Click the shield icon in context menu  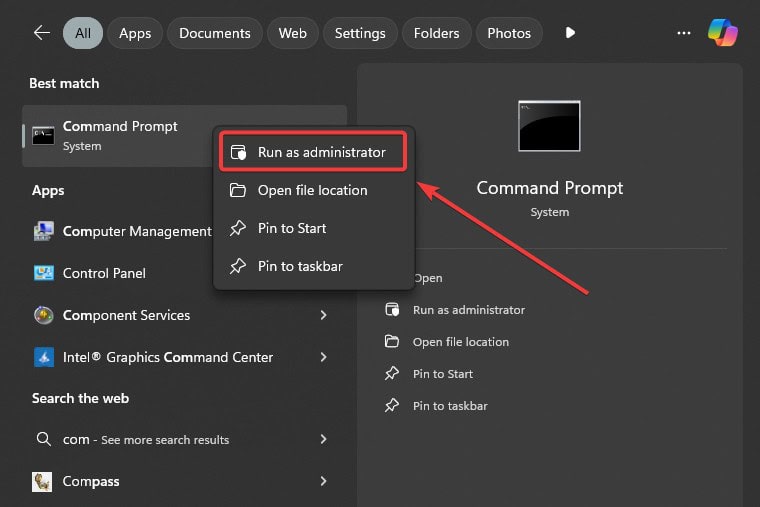pyautogui.click(x=238, y=152)
